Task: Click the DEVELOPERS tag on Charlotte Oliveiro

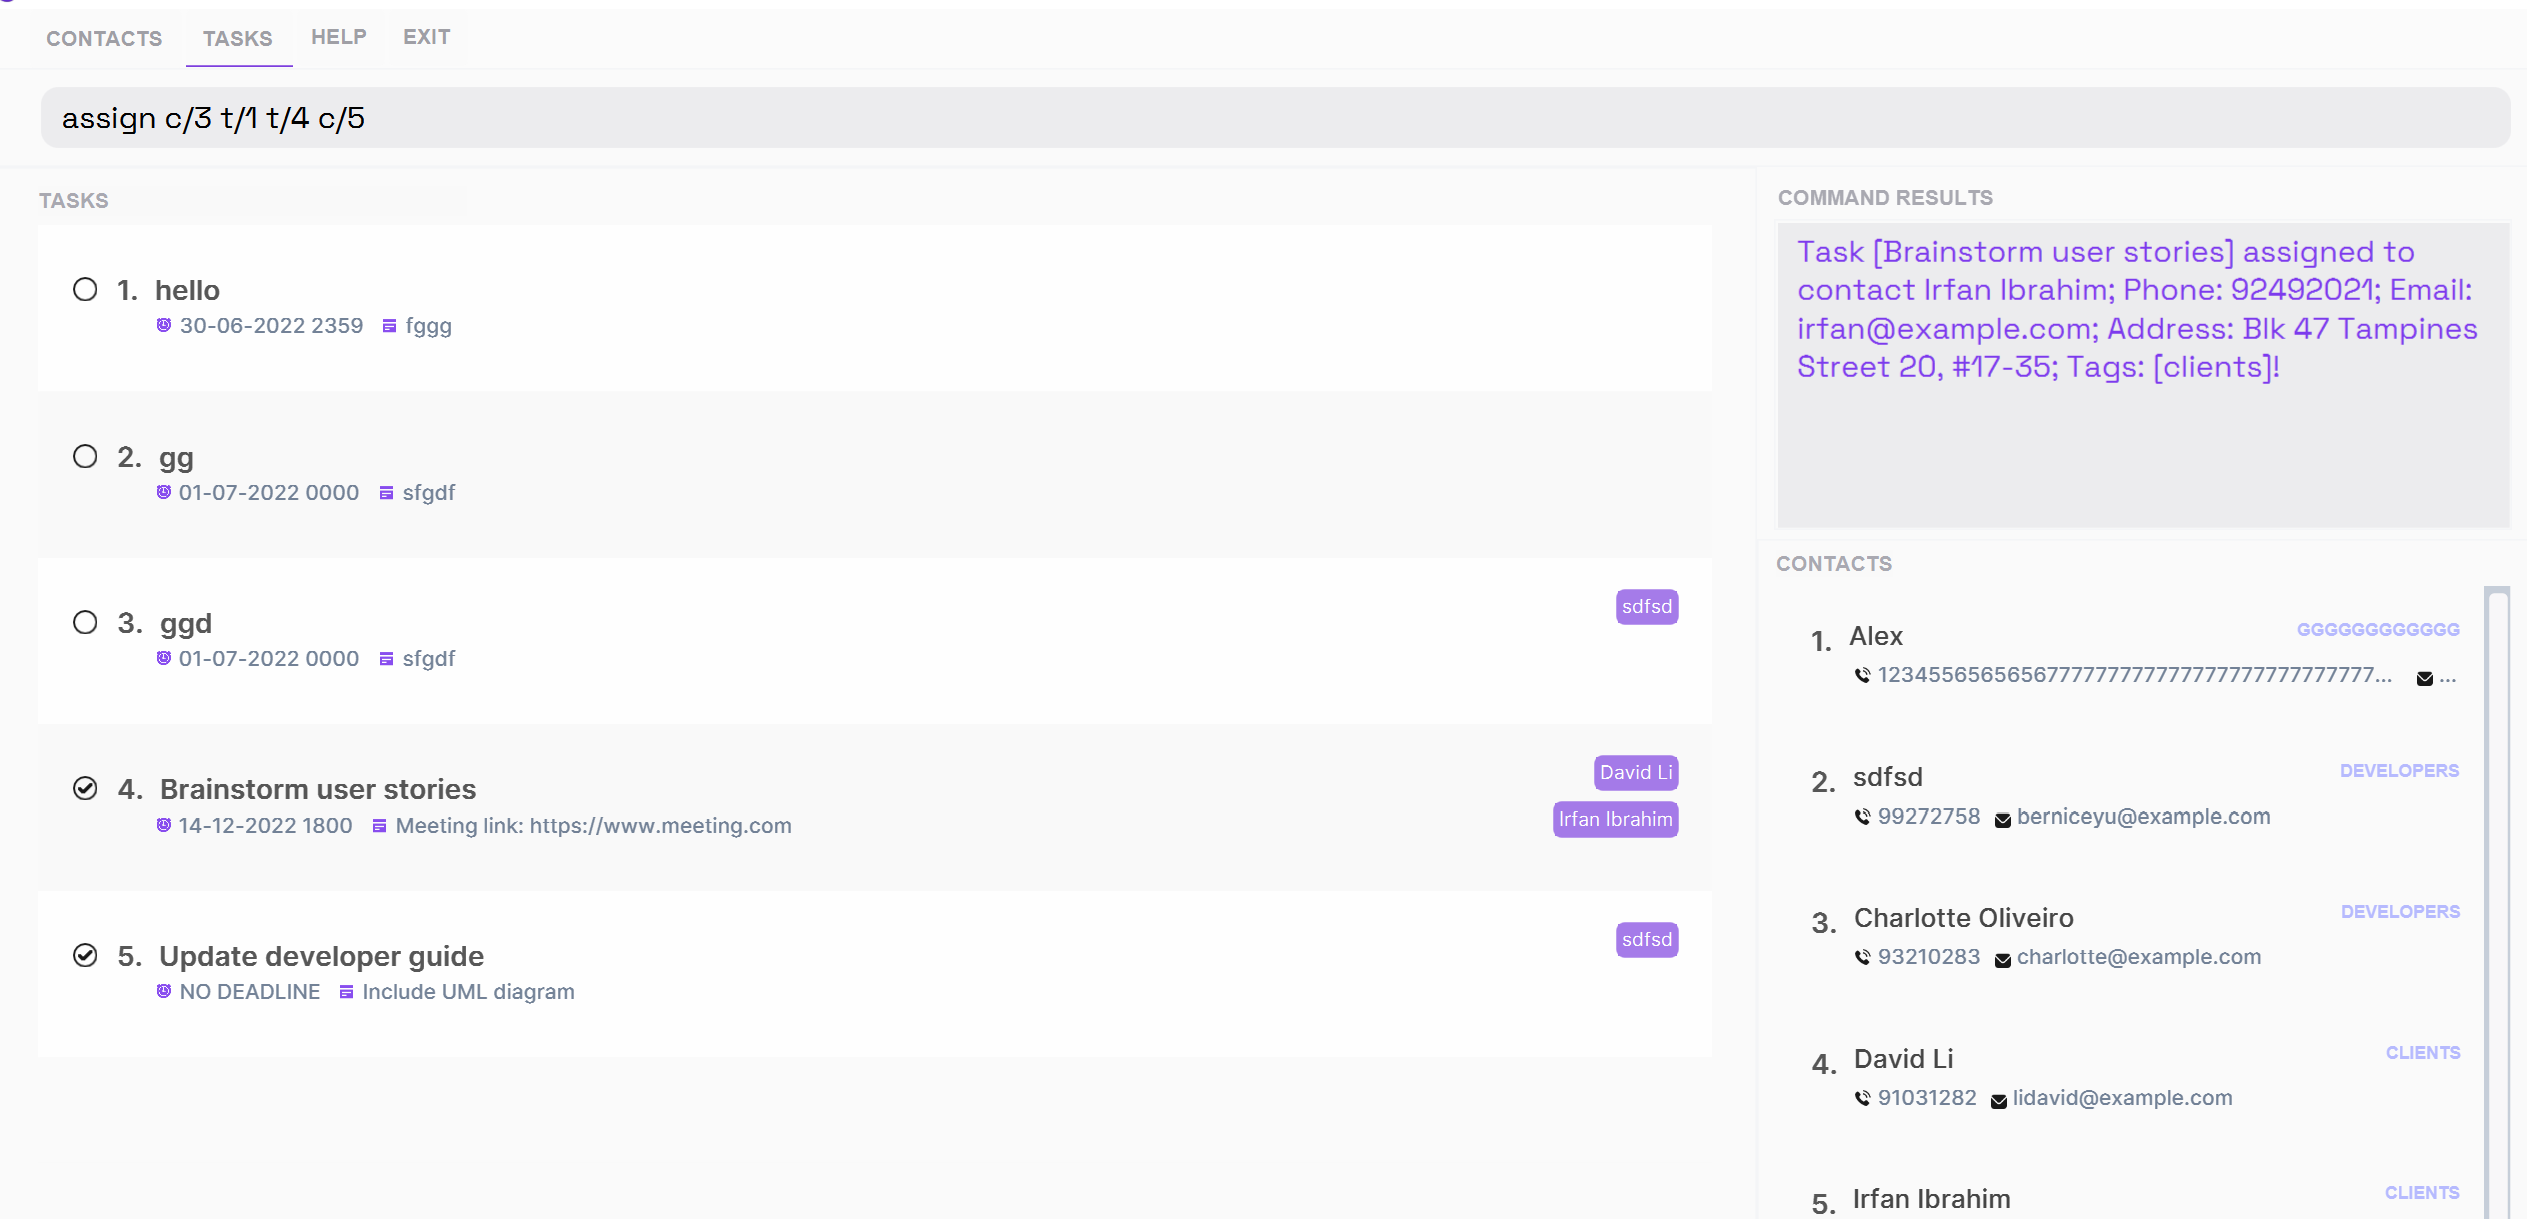Action: click(x=2399, y=912)
